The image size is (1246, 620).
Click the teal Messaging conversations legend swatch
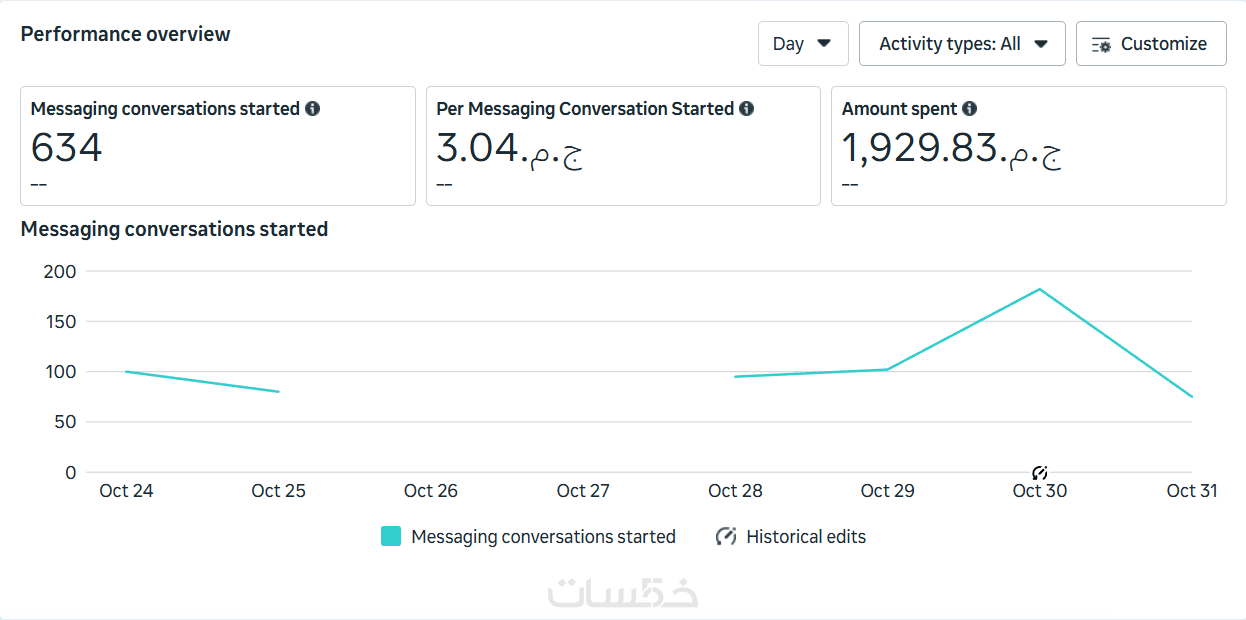click(x=391, y=537)
